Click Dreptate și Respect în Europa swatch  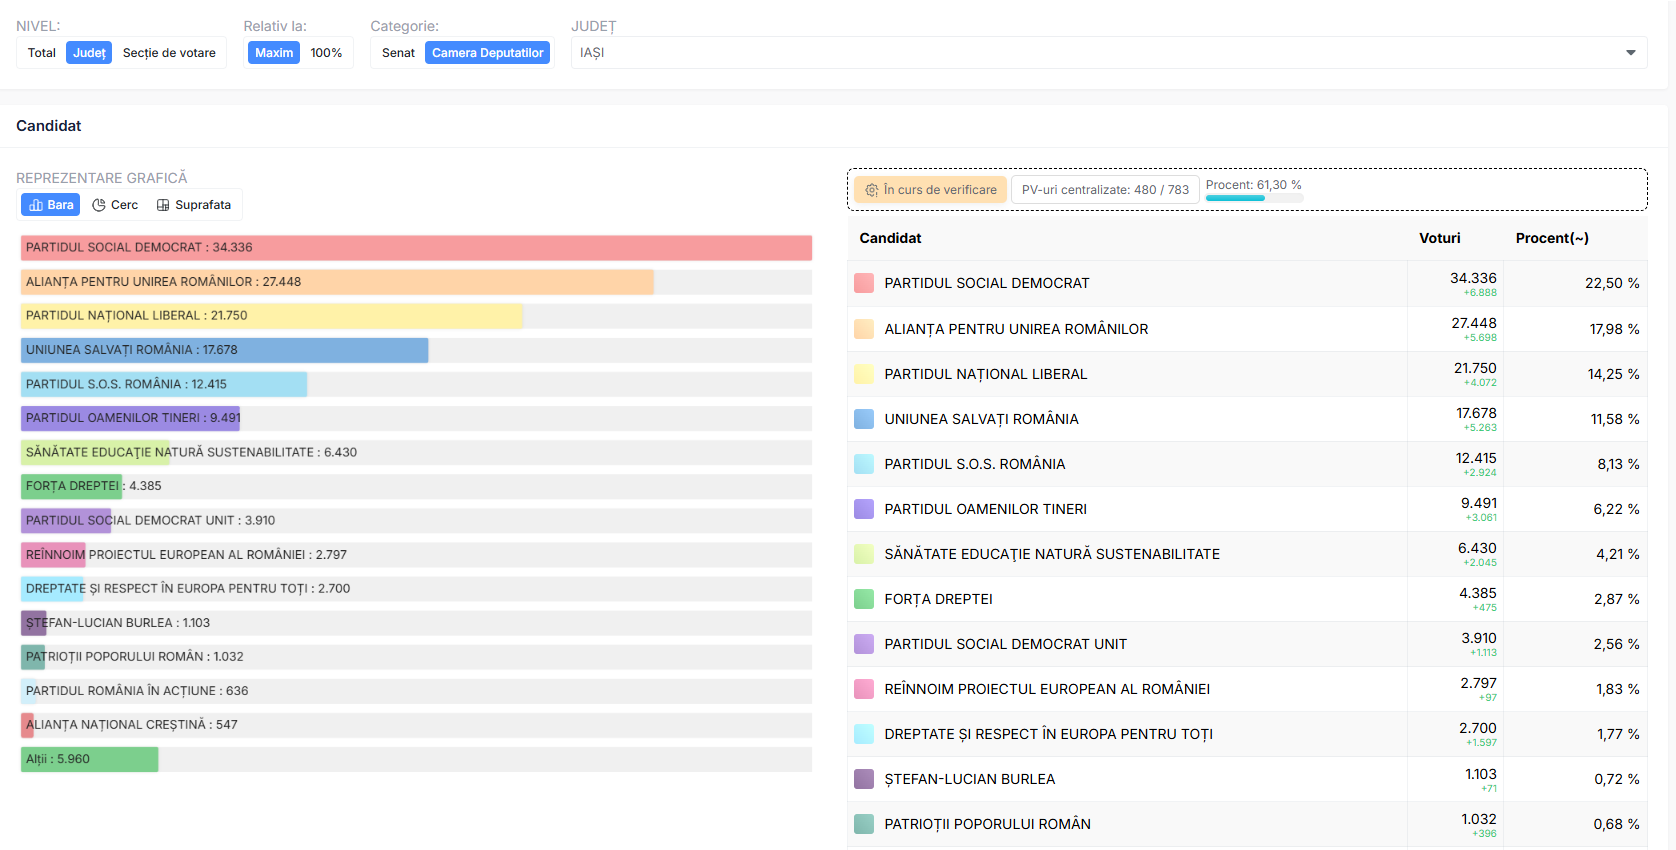(x=864, y=734)
